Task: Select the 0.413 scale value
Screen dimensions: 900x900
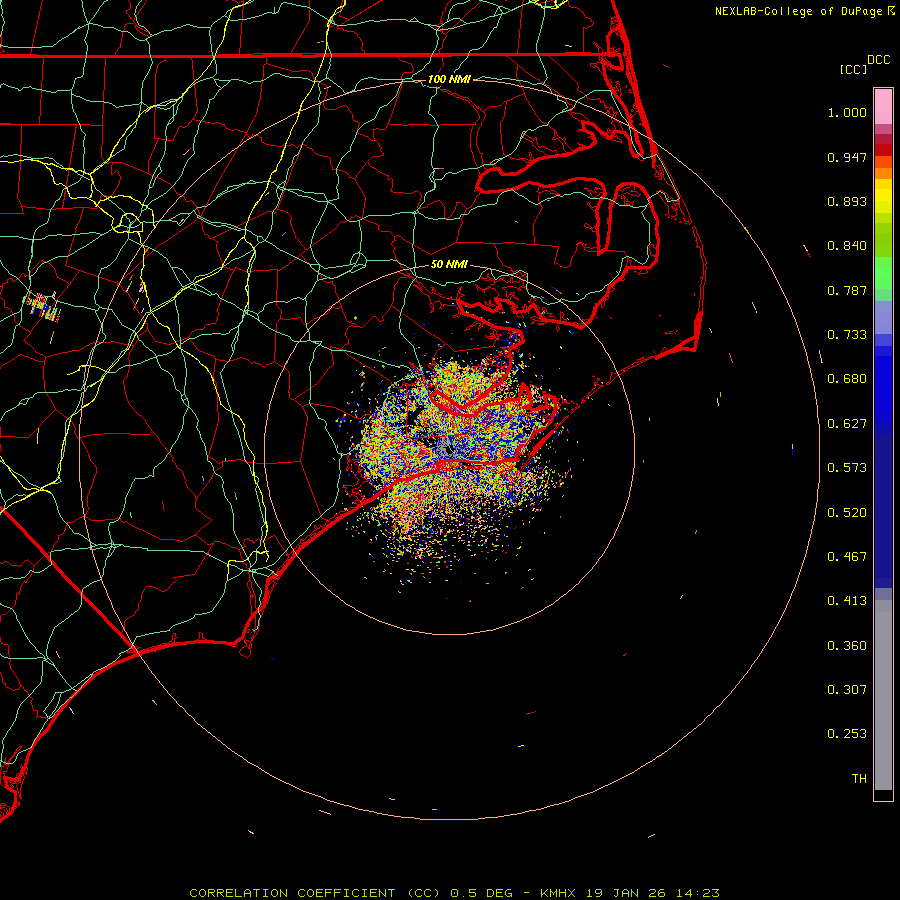Action: pyautogui.click(x=847, y=601)
